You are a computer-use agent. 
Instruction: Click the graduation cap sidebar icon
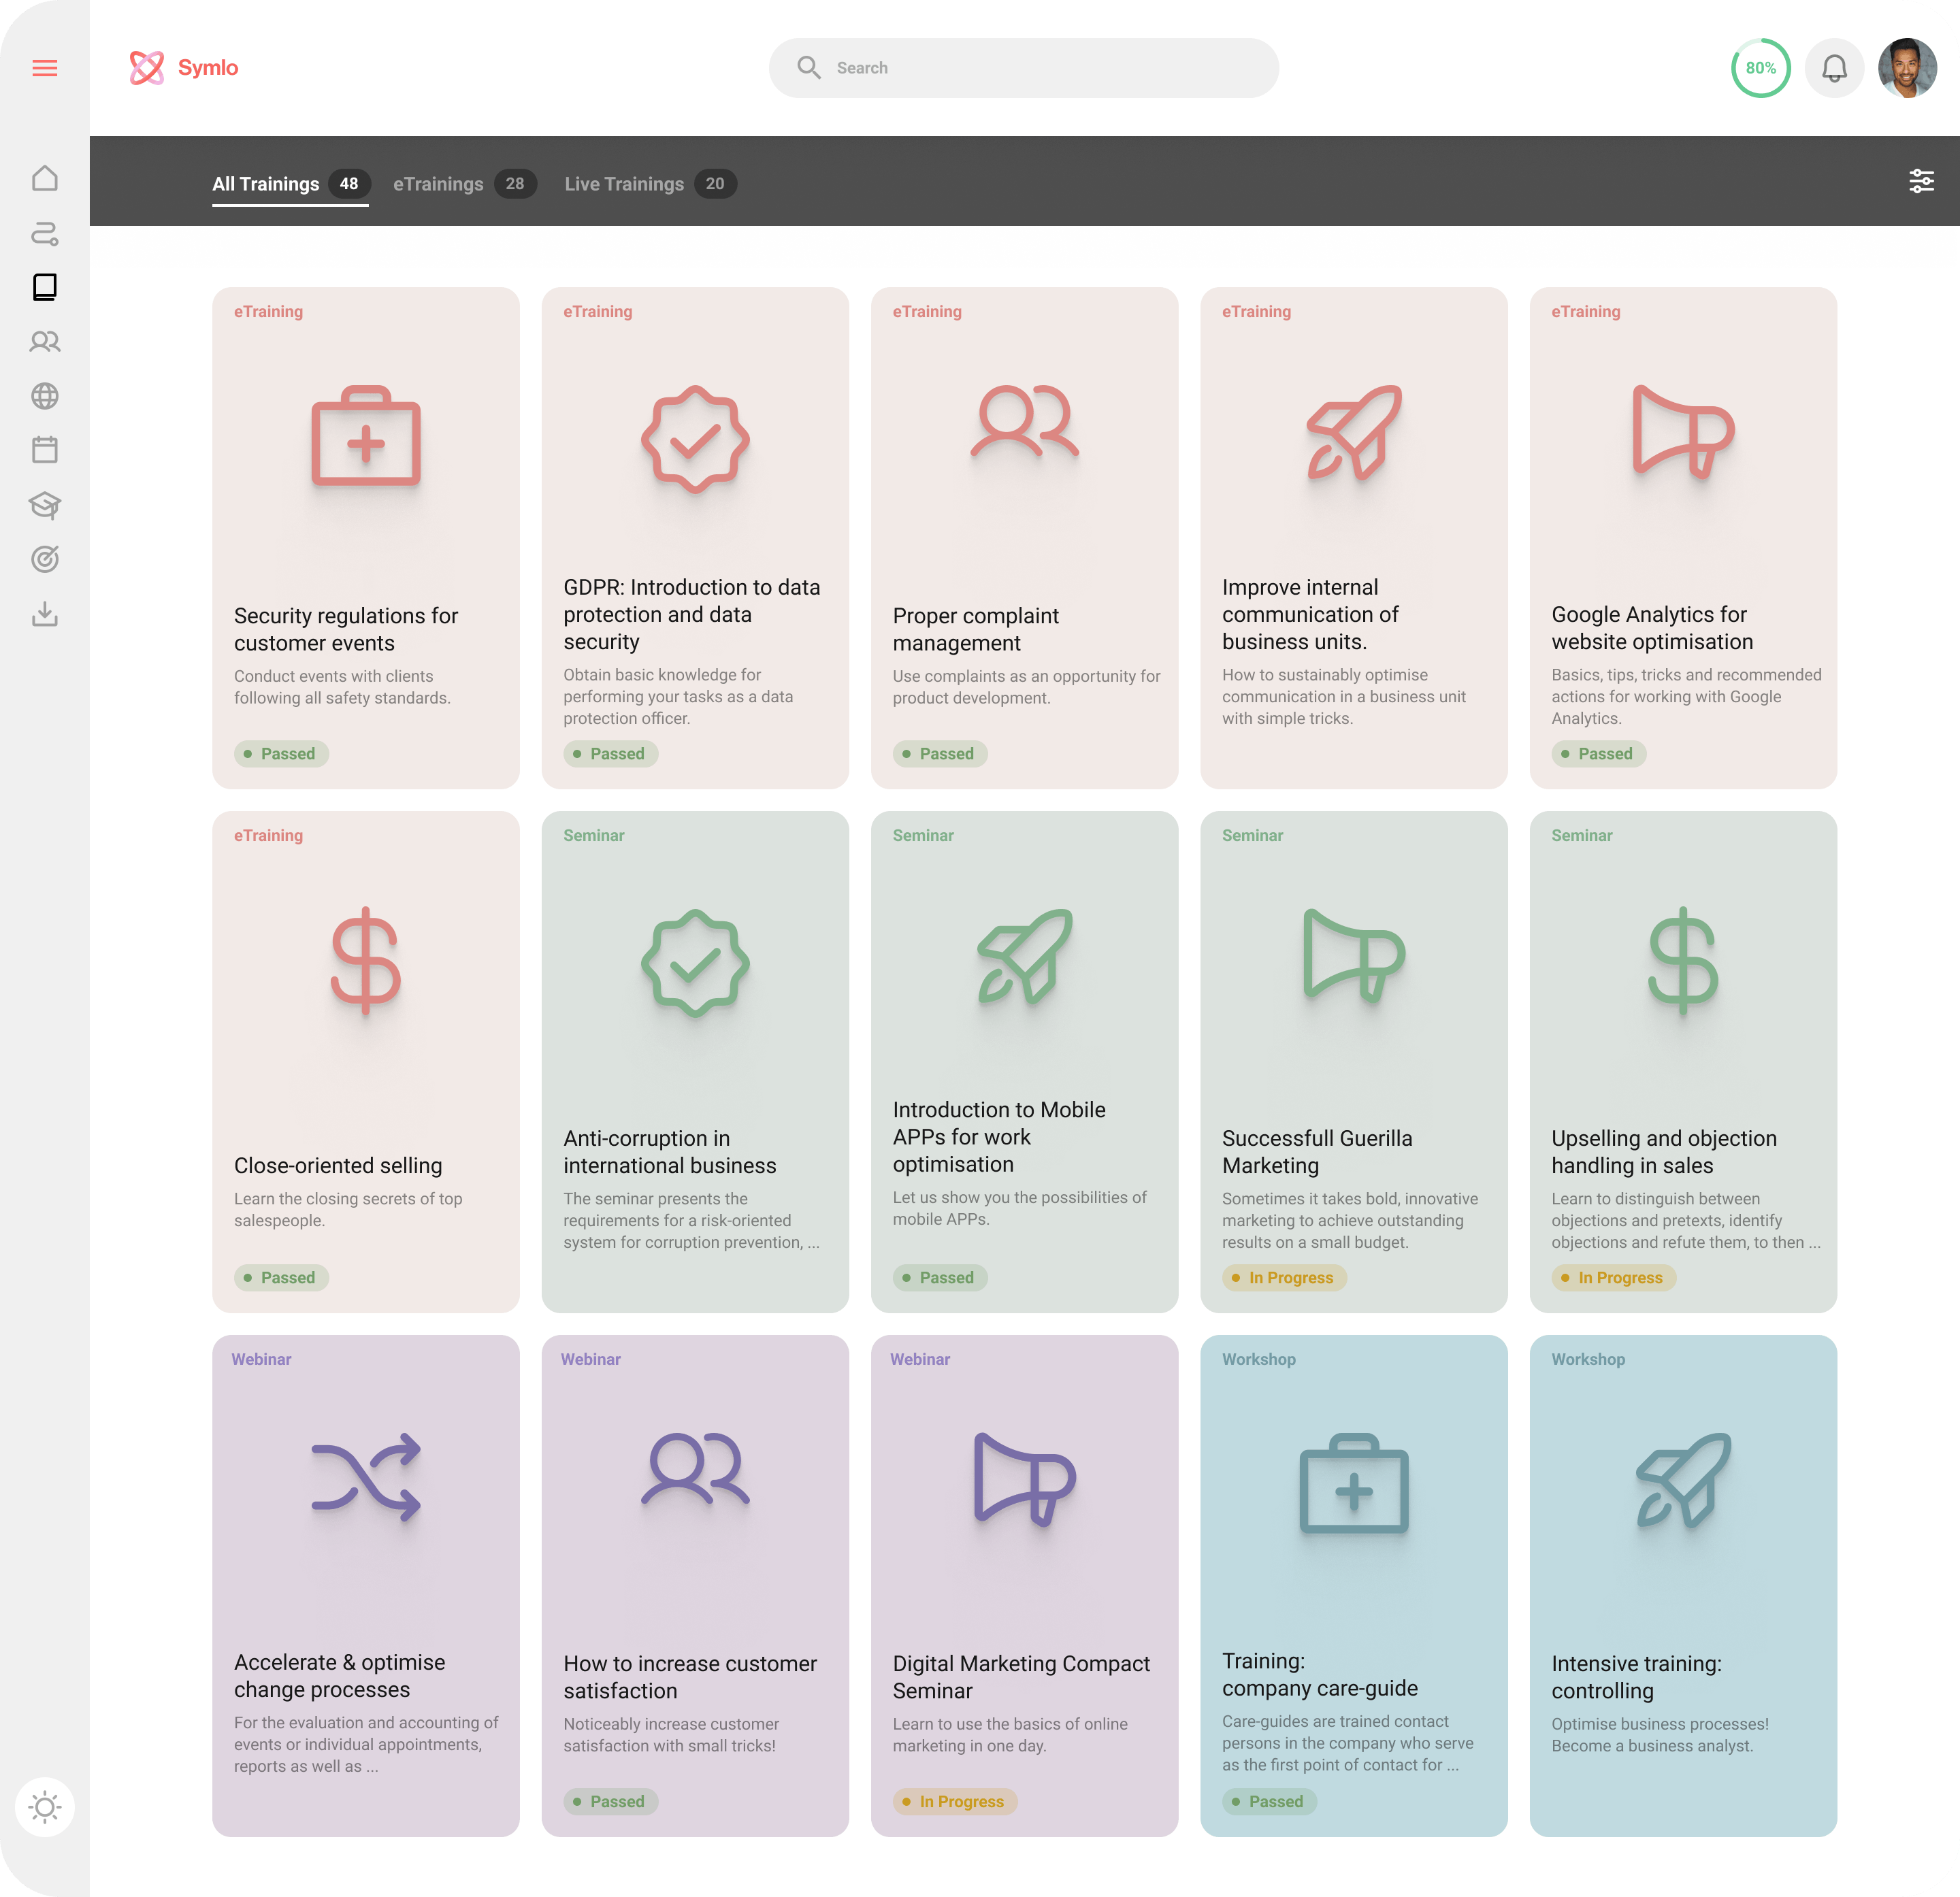[x=45, y=504]
